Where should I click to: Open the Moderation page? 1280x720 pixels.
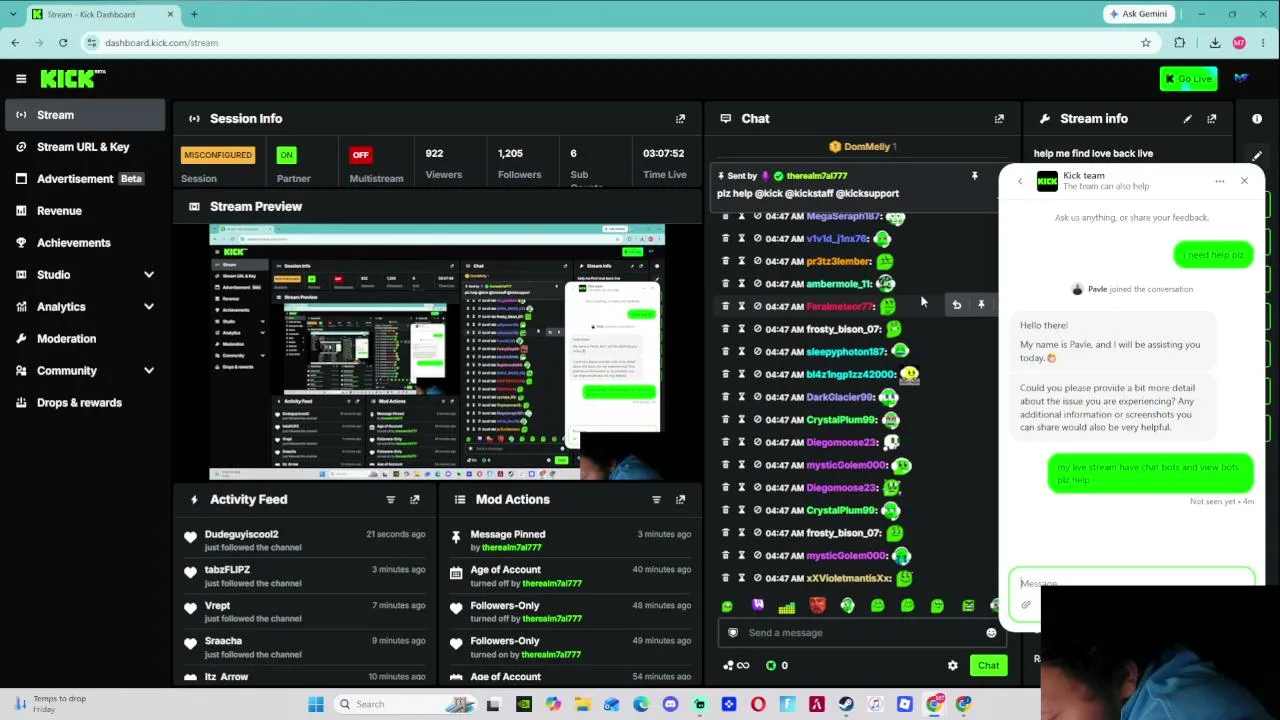click(83, 339)
